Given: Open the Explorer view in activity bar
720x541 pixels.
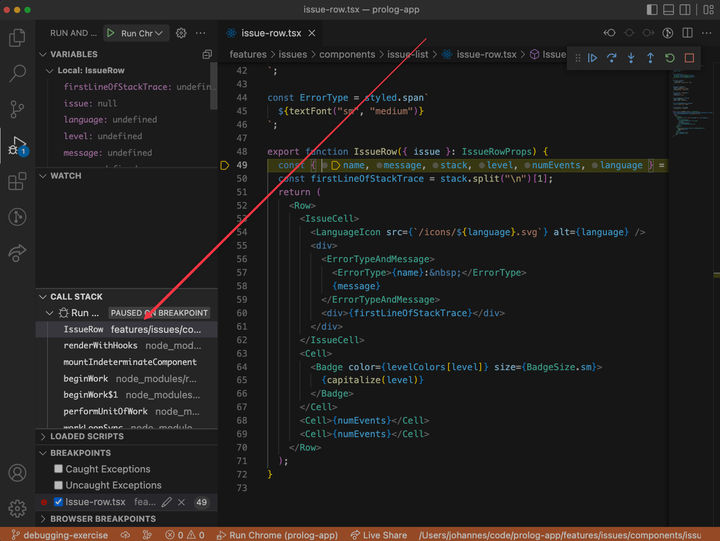Looking at the screenshot, I should tap(17, 38).
